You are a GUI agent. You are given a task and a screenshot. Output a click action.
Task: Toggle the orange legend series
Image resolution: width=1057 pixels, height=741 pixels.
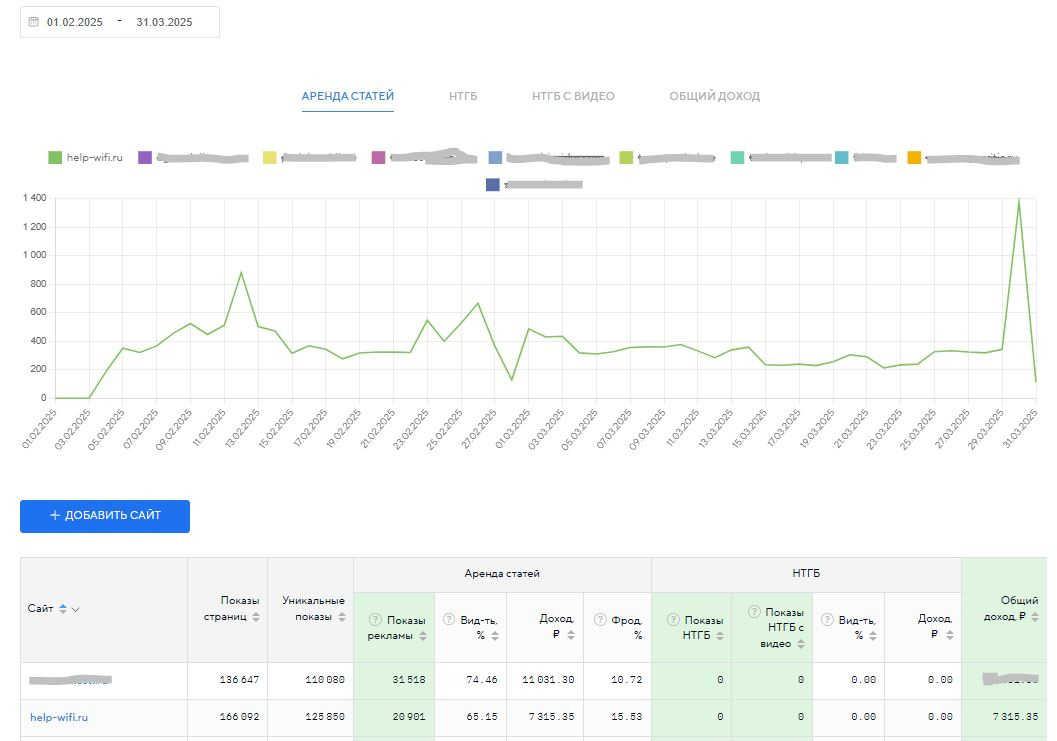pyautogui.click(x=914, y=157)
